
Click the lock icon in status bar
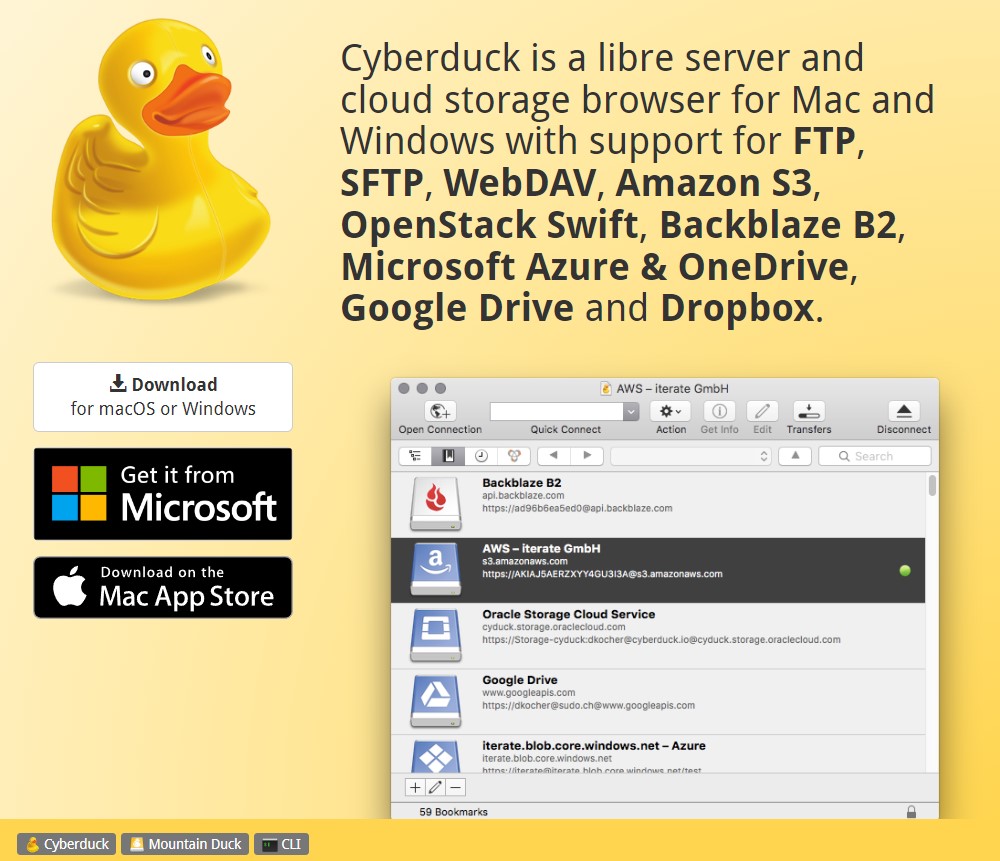tap(911, 811)
